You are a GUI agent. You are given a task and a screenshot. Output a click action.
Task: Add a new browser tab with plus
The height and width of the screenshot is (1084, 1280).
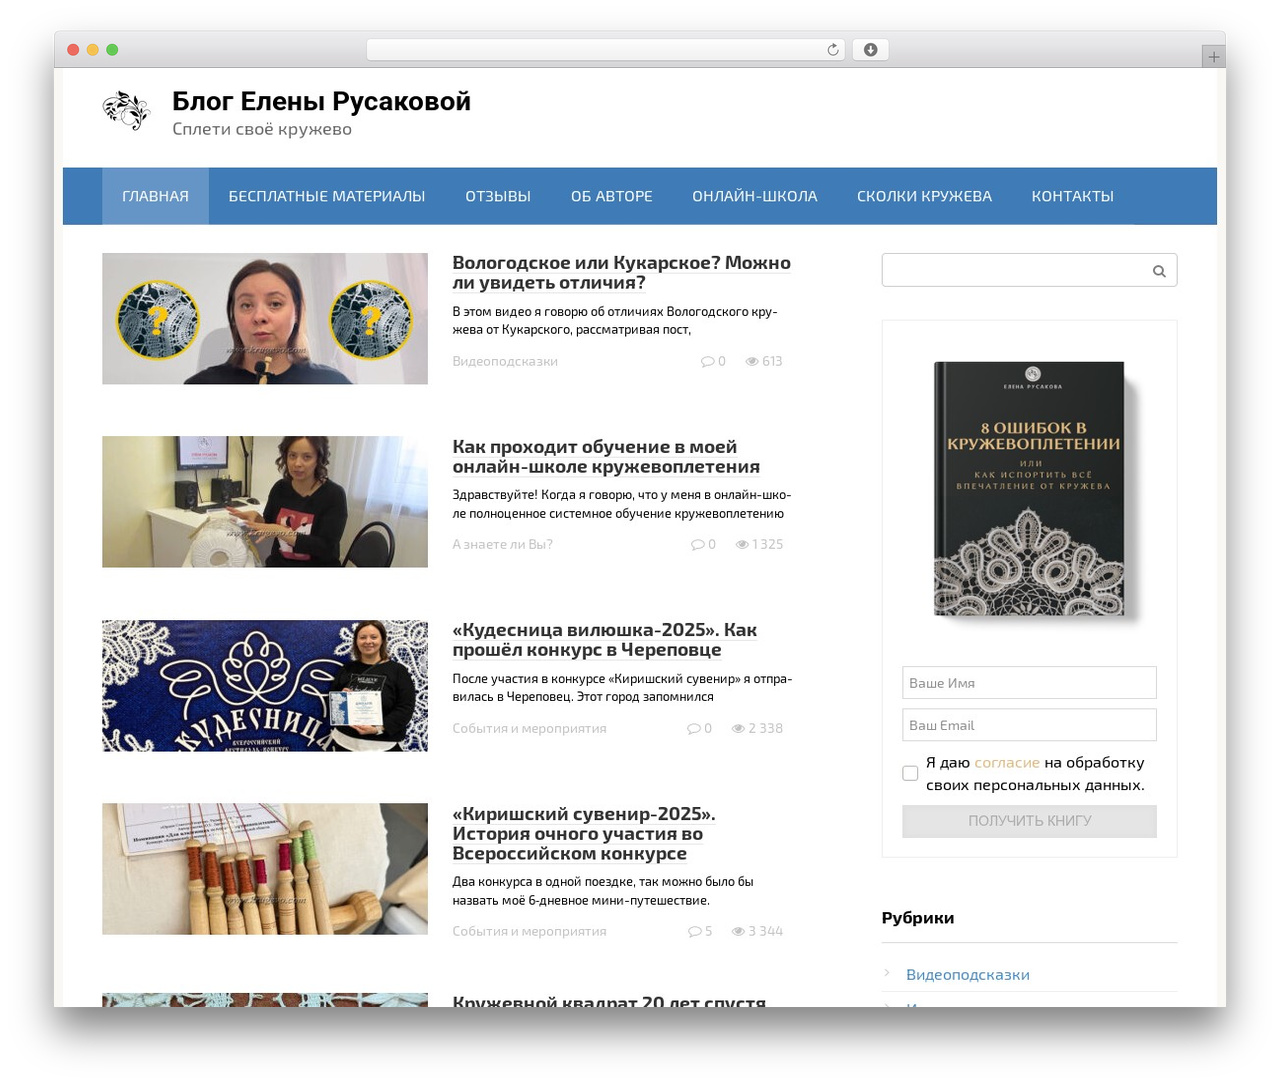1213,57
